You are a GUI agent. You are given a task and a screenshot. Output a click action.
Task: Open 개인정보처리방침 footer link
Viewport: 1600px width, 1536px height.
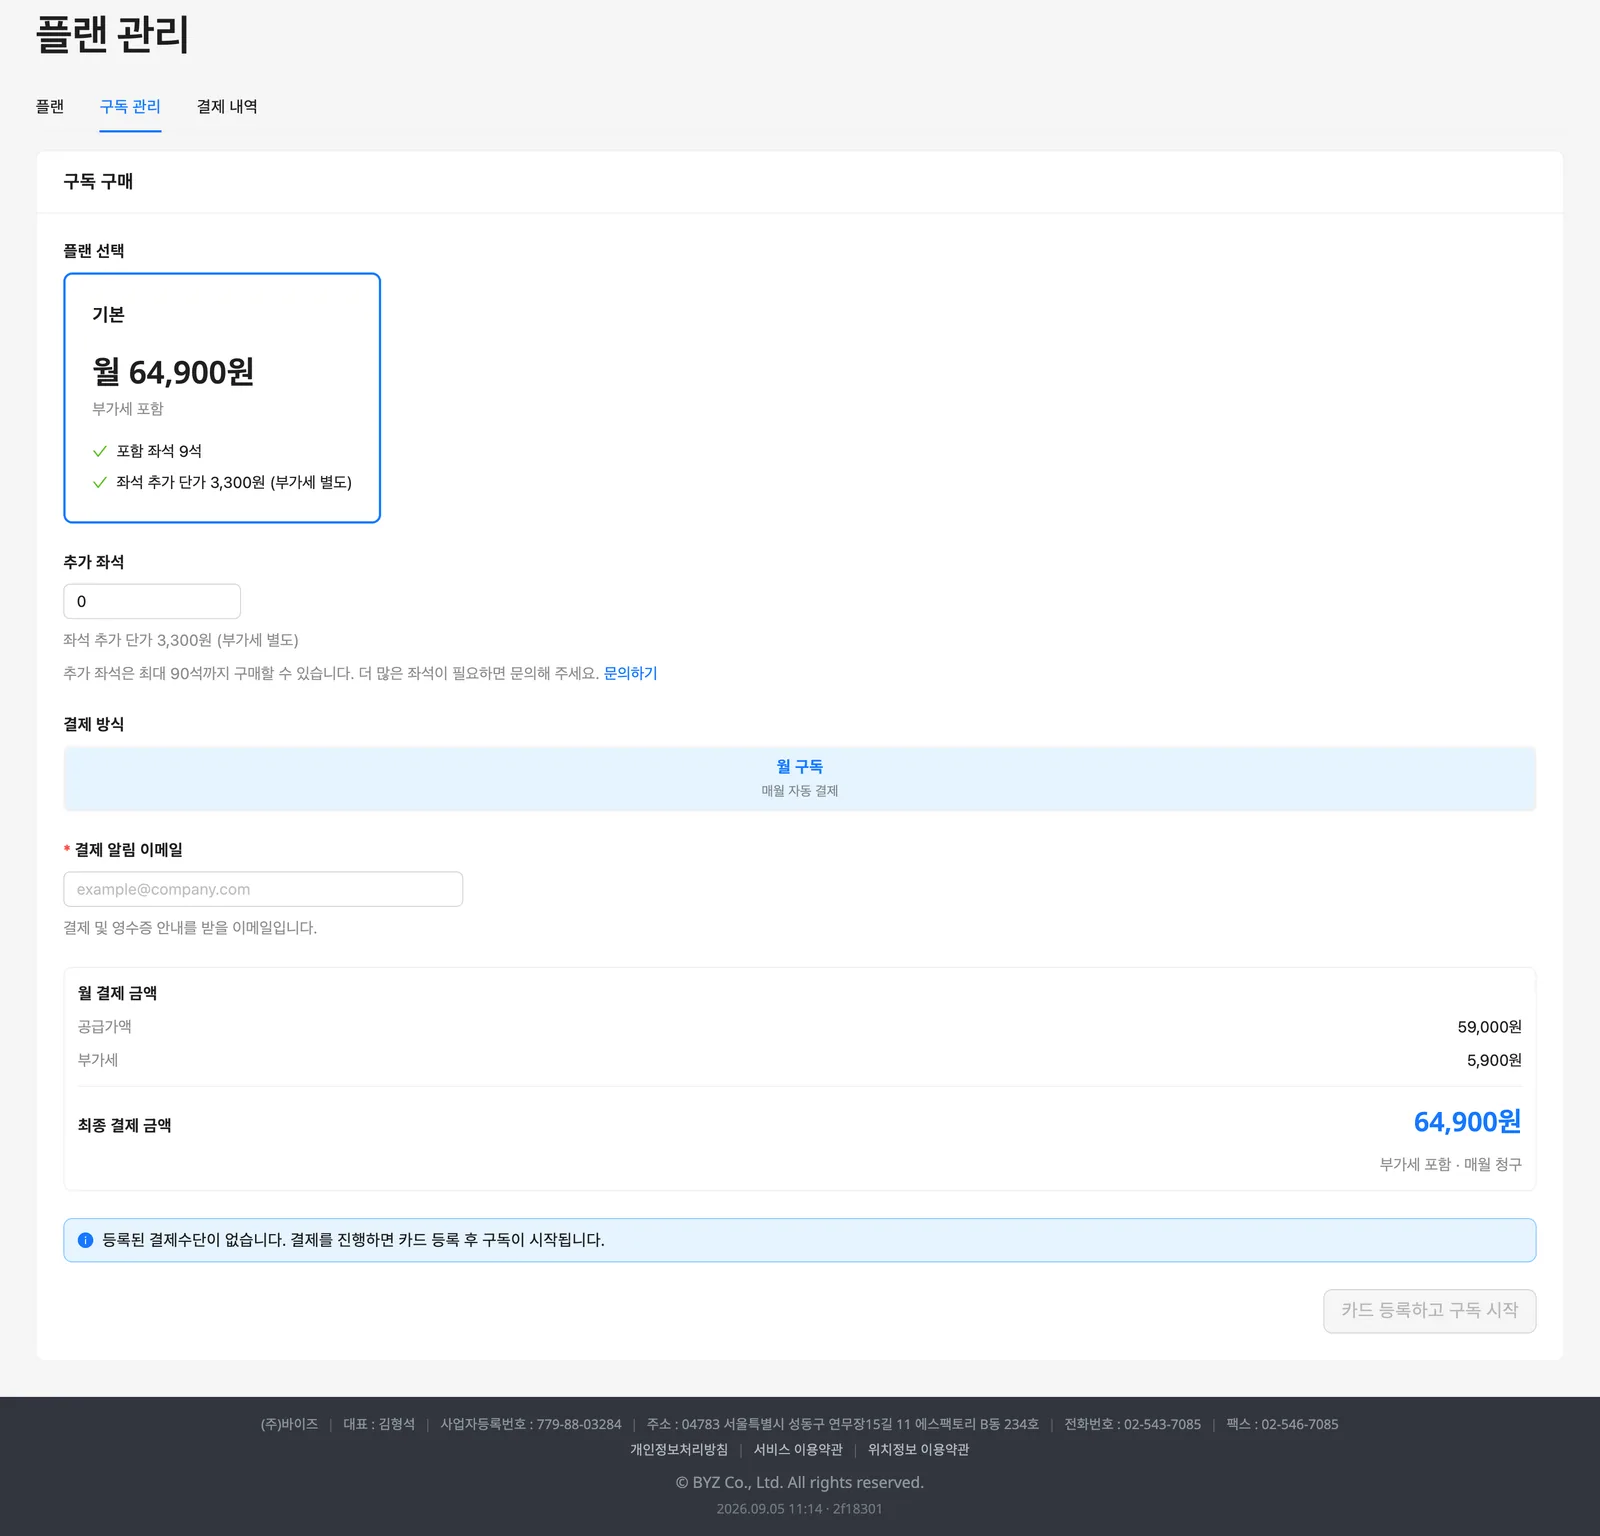(679, 1449)
